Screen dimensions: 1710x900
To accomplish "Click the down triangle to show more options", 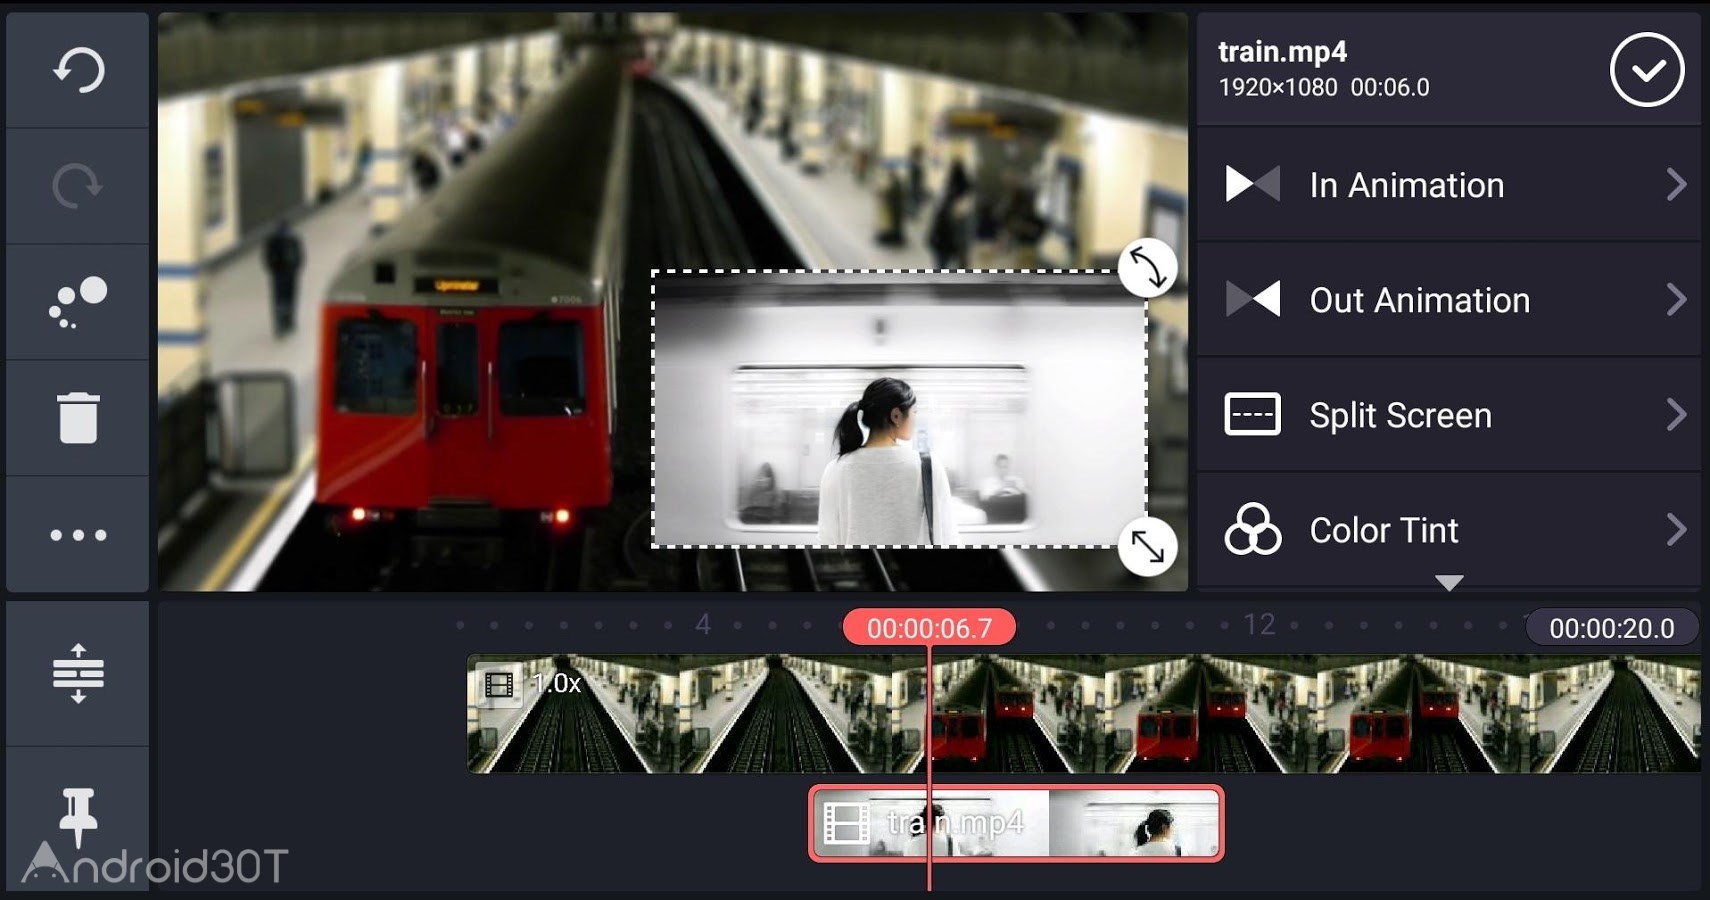I will click(1449, 582).
